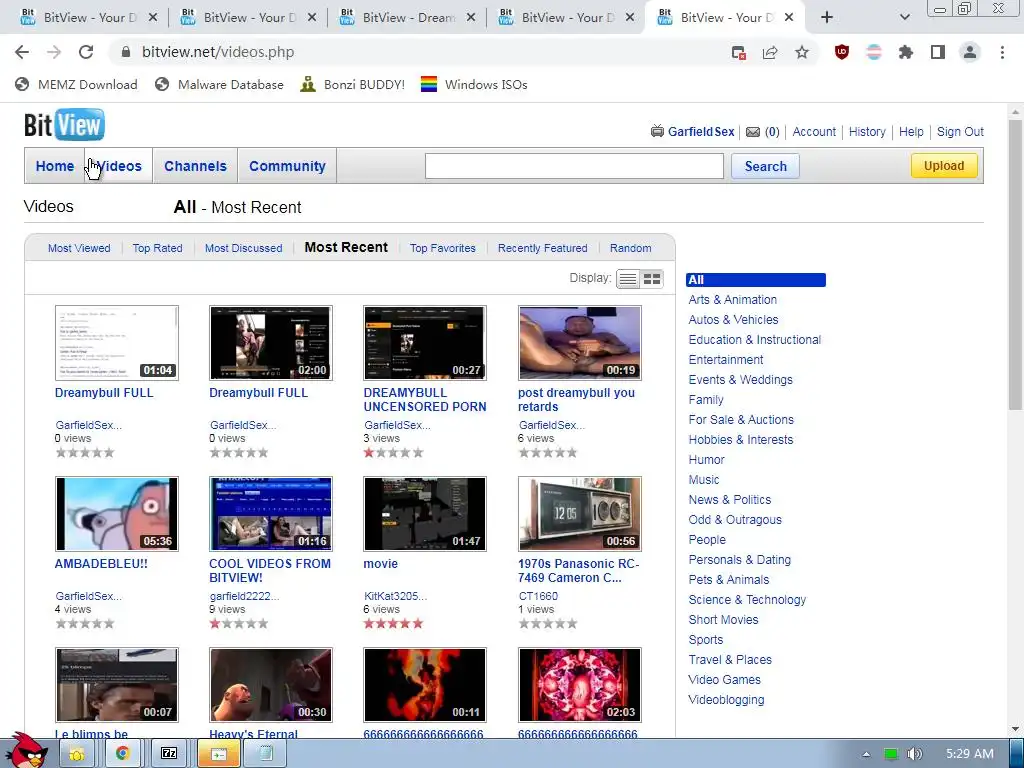Switch to grid display view
The height and width of the screenshot is (768, 1024).
(652, 279)
